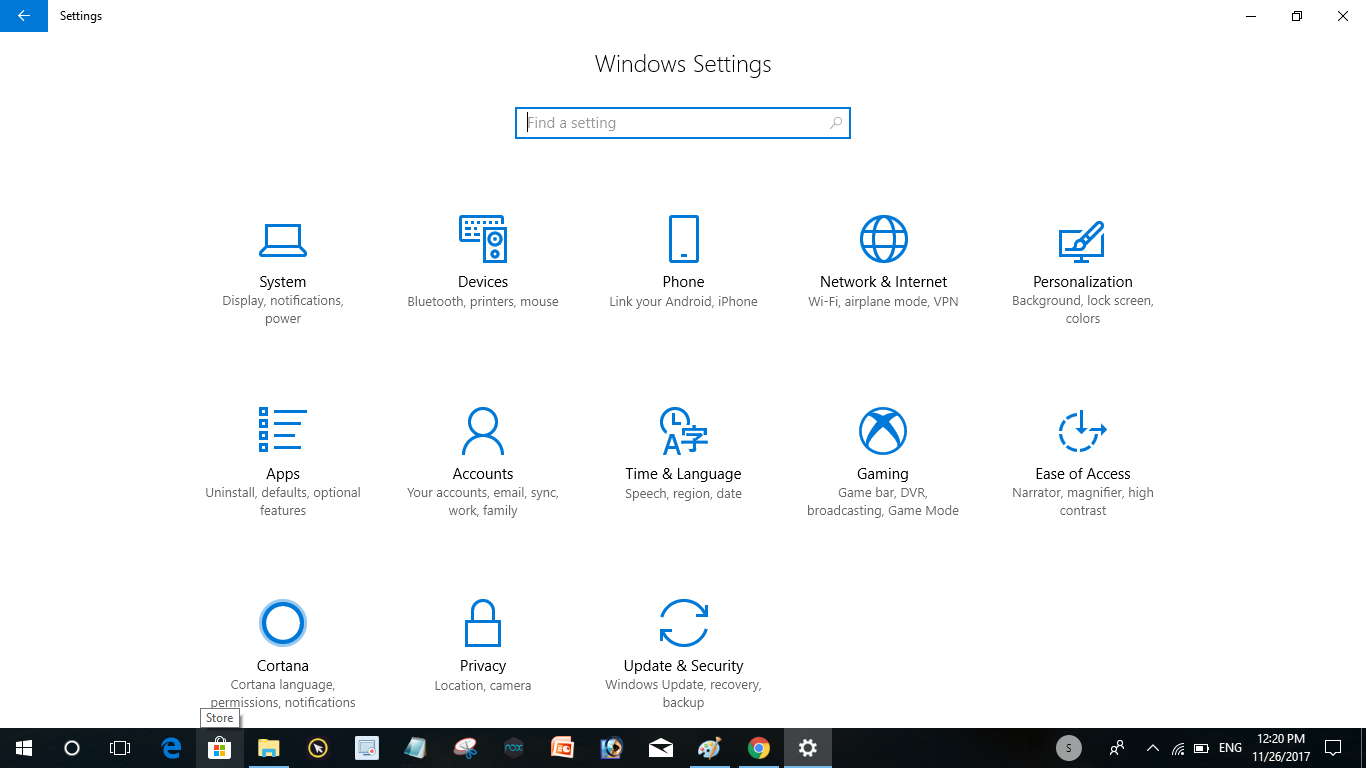This screenshot has height=768, width=1366.
Task: Open Accounts settings
Action: (x=483, y=450)
